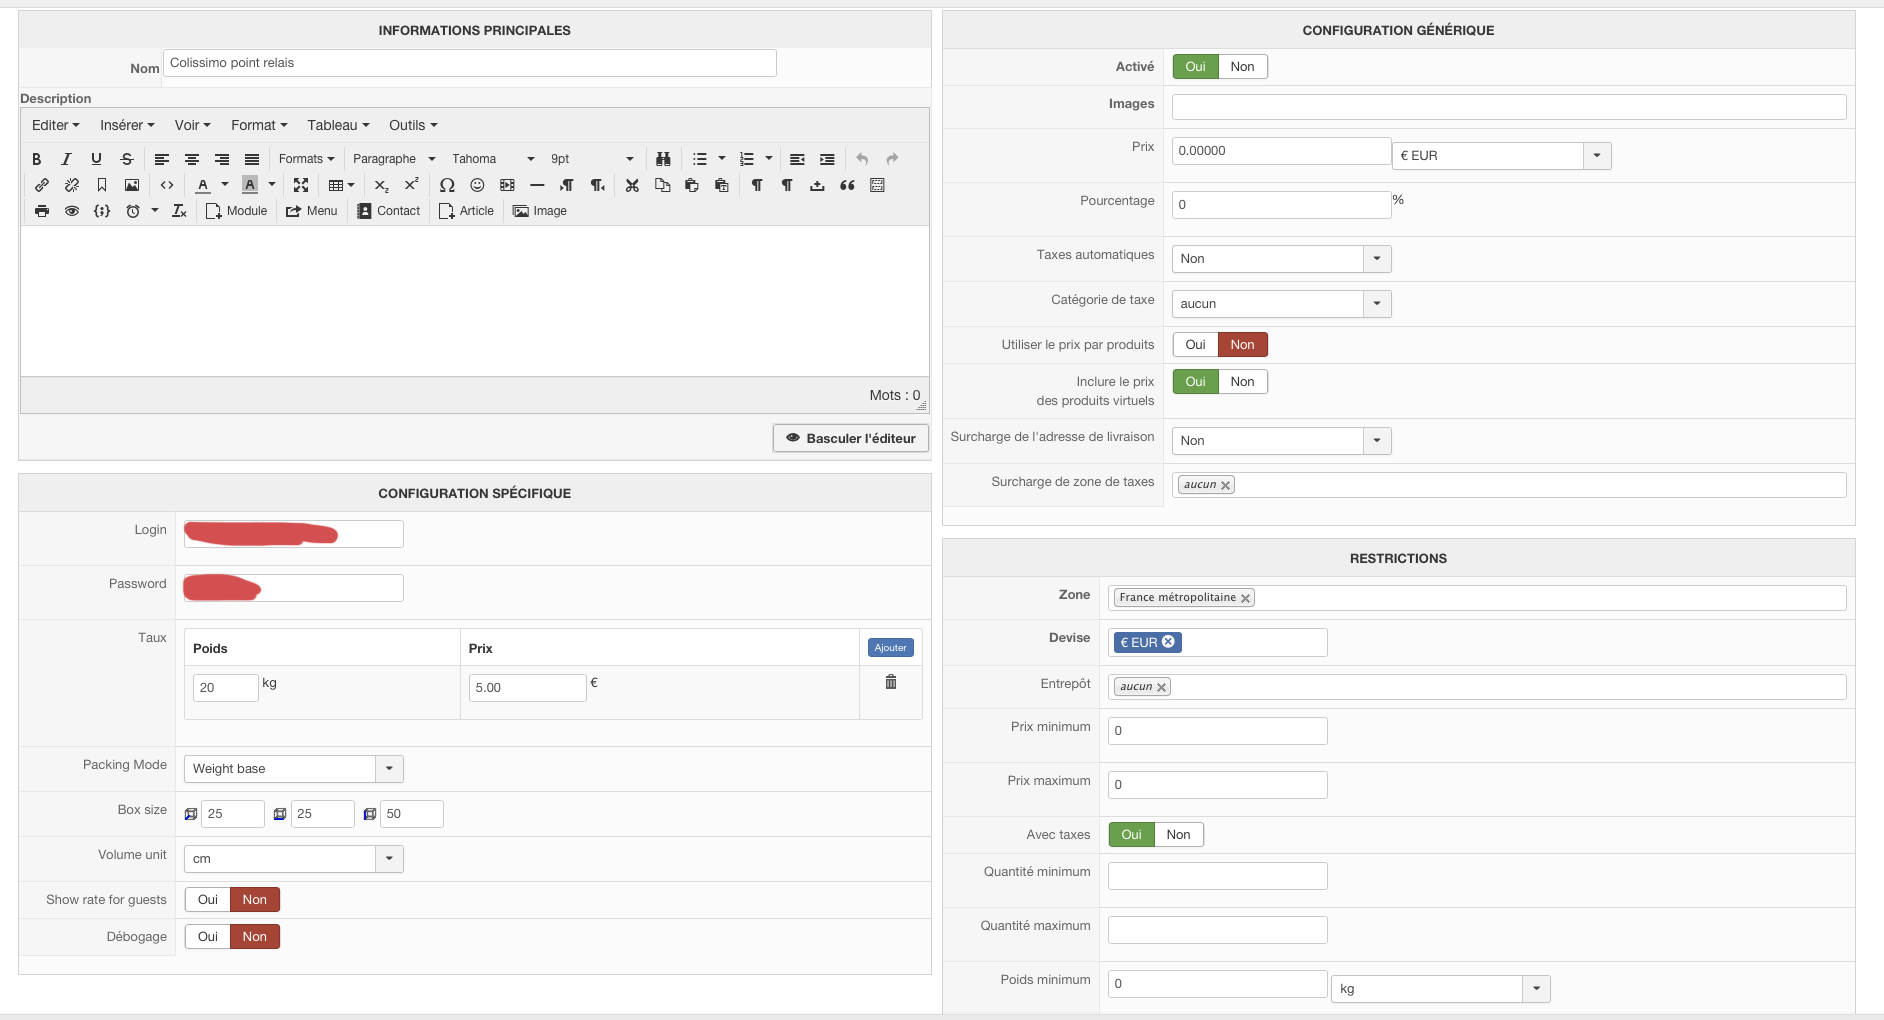
Task: Open the Tableau menu
Action: point(338,125)
